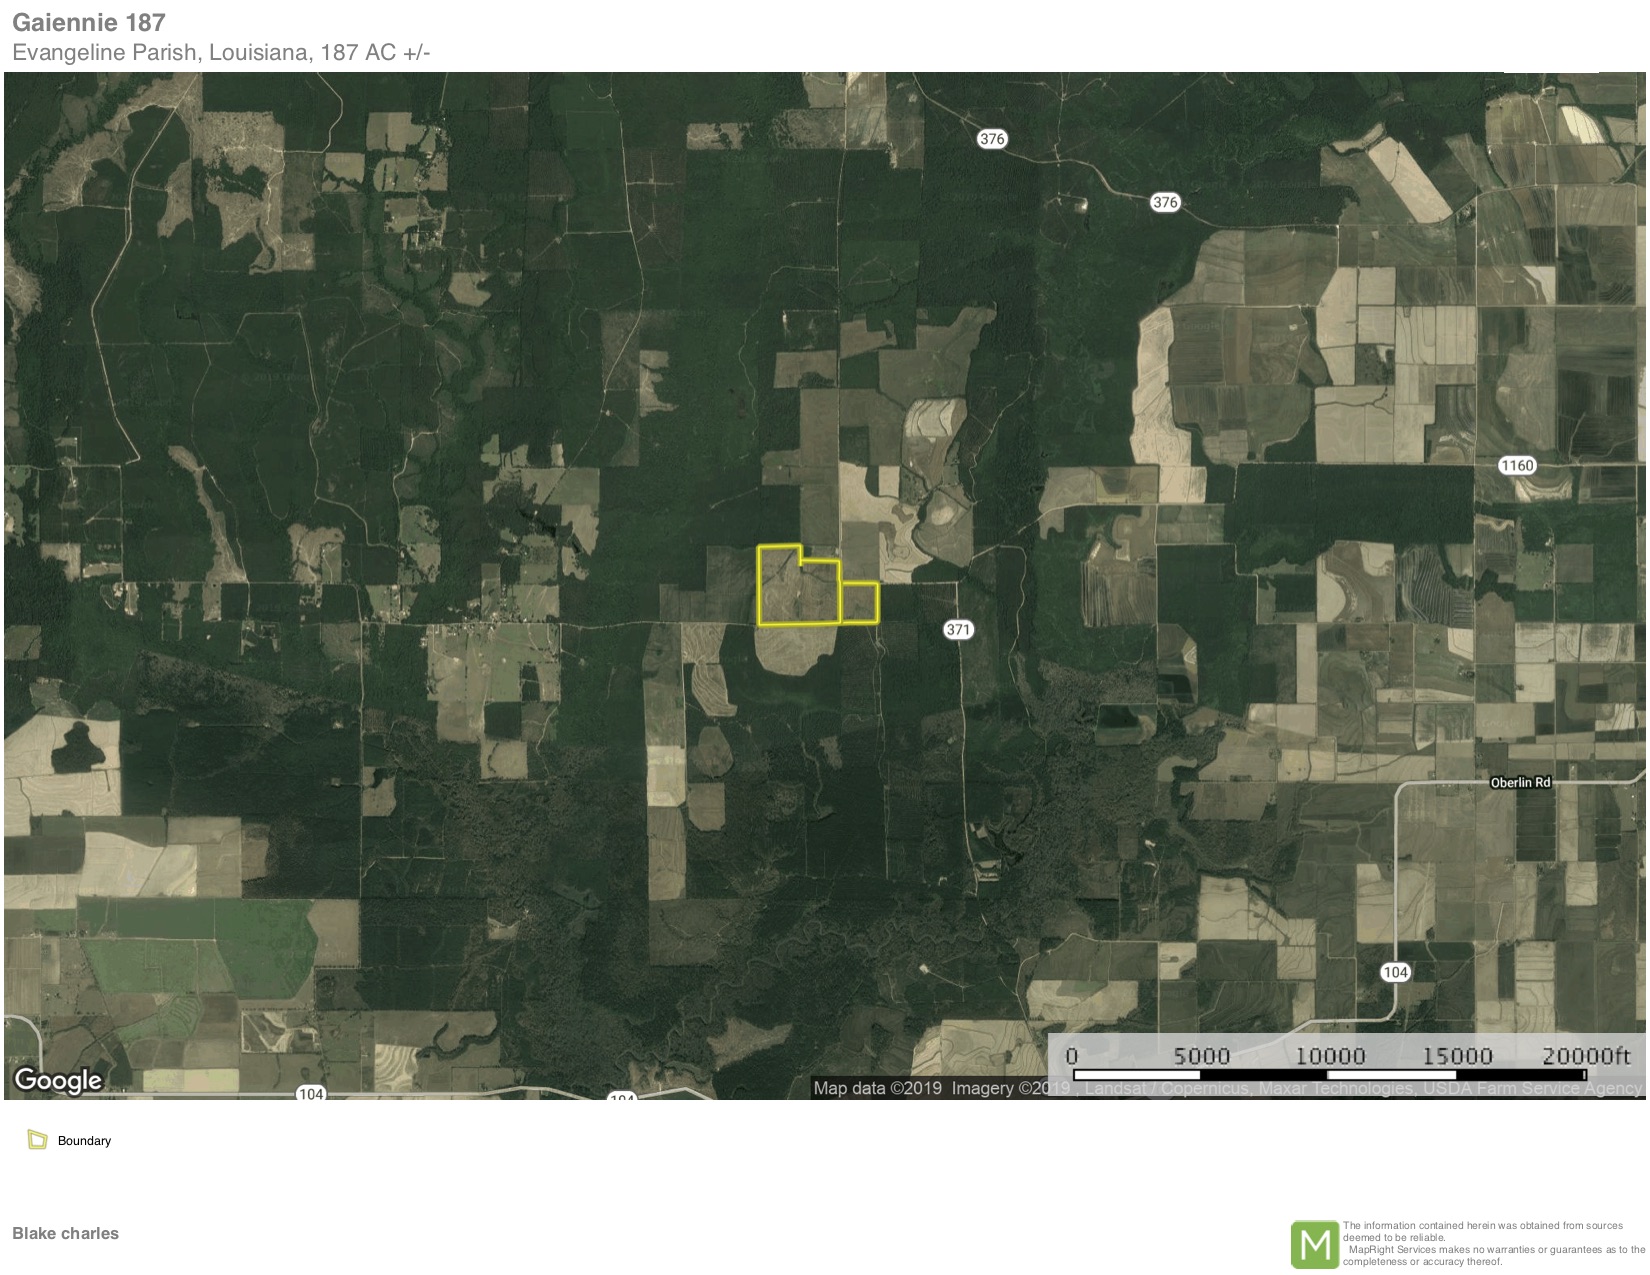Click the Oberlin Rd road label
This screenshot has height=1275, width=1650.
pos(1520,782)
